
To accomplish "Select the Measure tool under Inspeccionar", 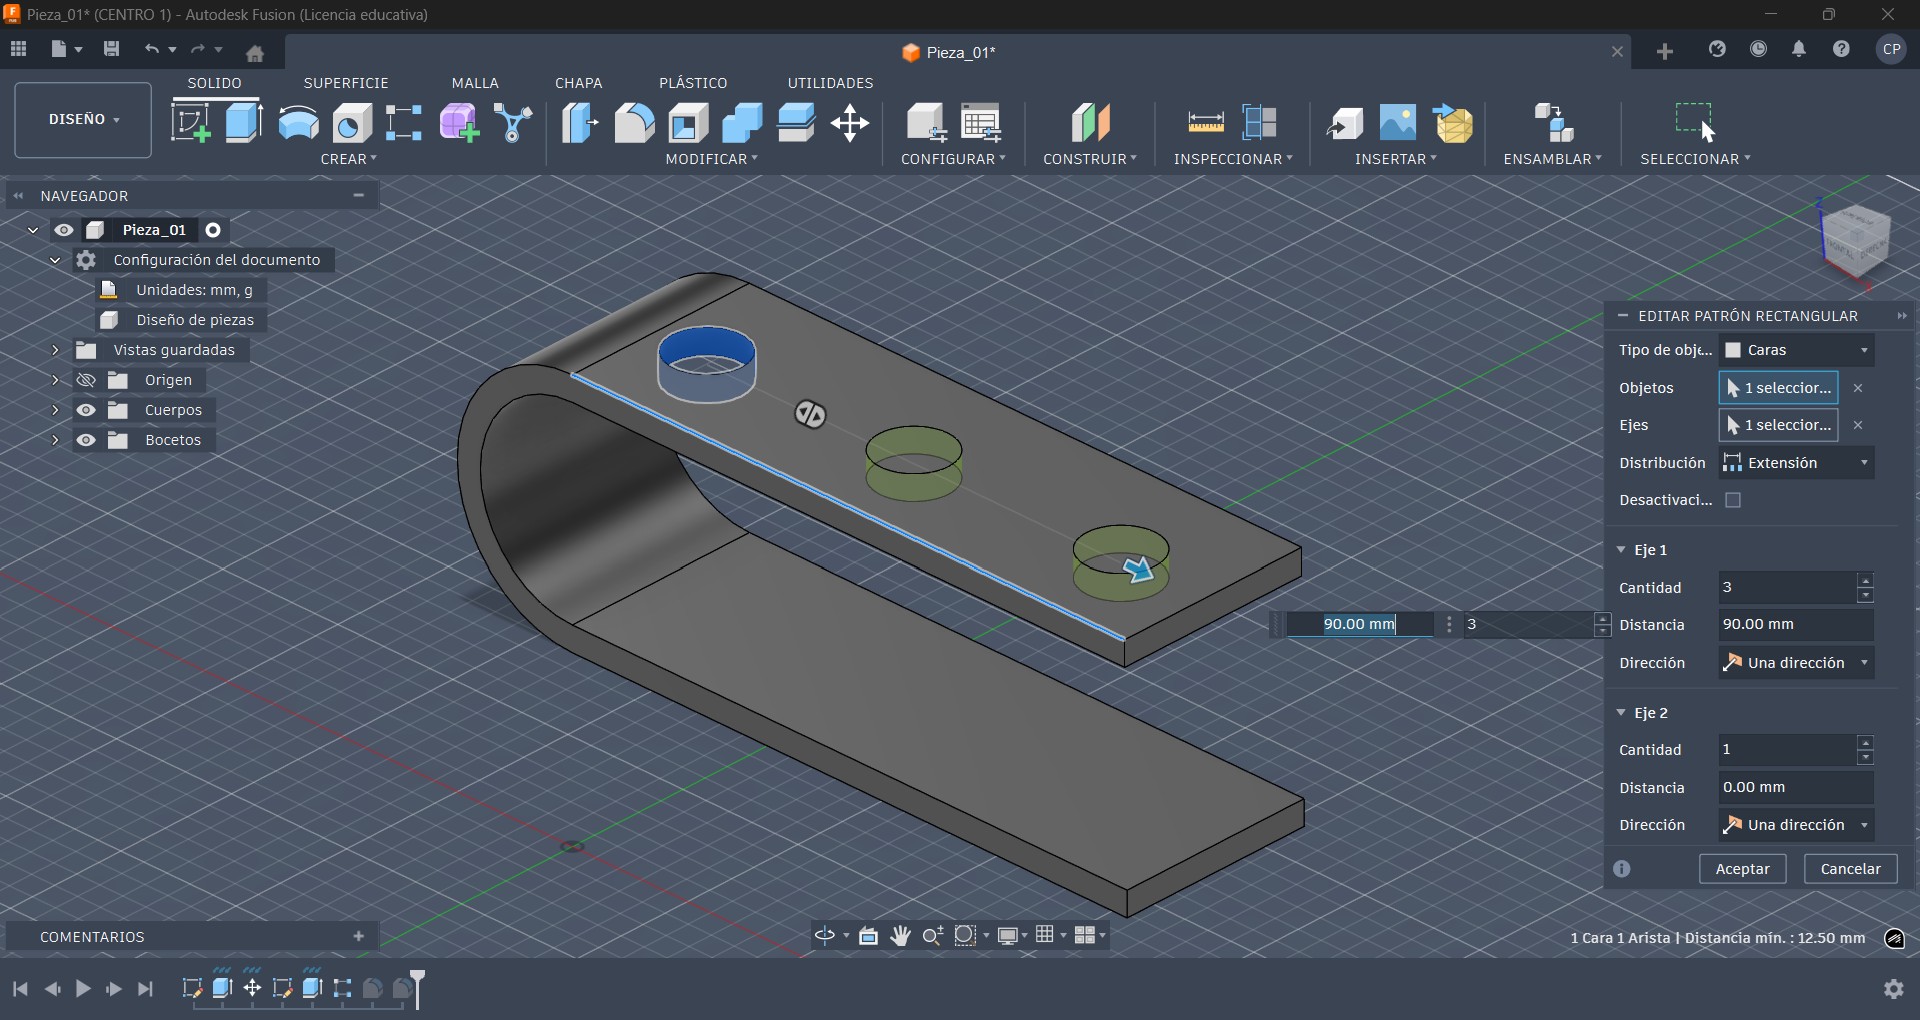I will [x=1205, y=122].
